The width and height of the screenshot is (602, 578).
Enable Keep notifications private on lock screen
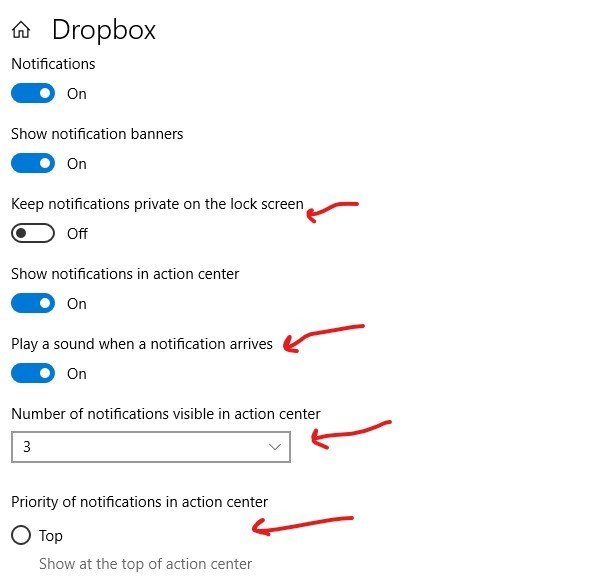(x=33, y=233)
